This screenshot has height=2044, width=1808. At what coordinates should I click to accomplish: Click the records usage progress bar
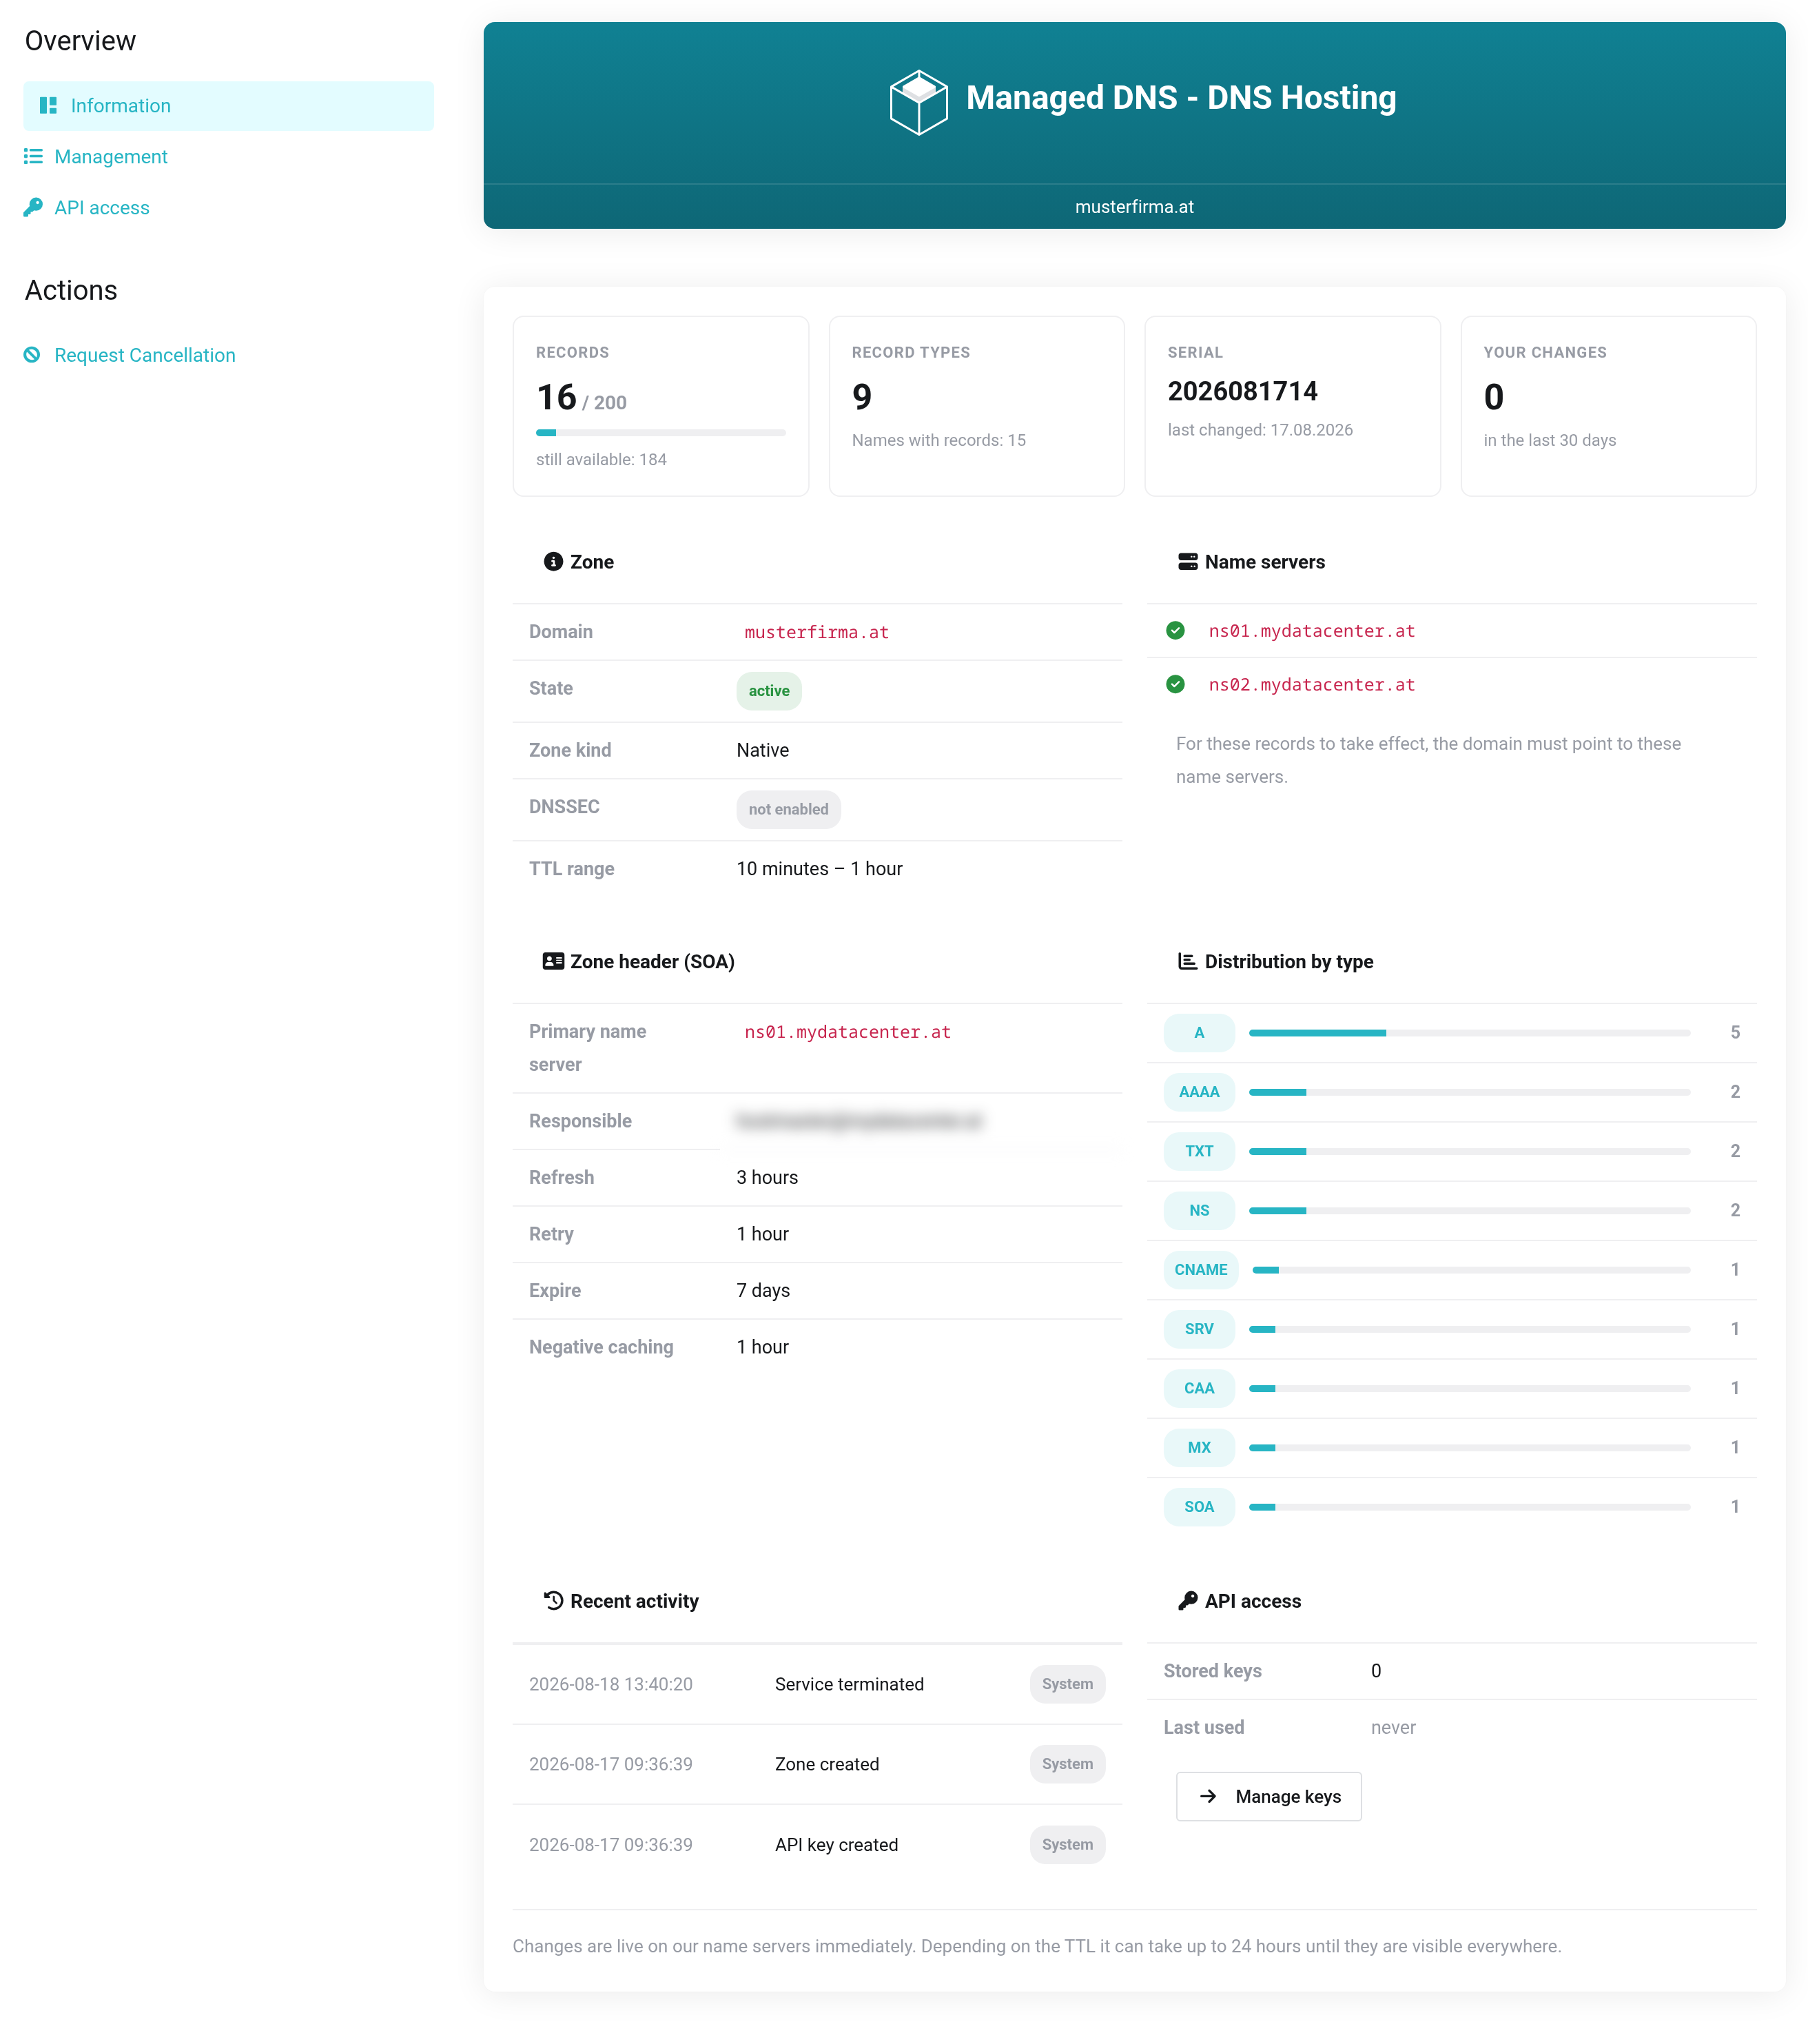(660, 433)
